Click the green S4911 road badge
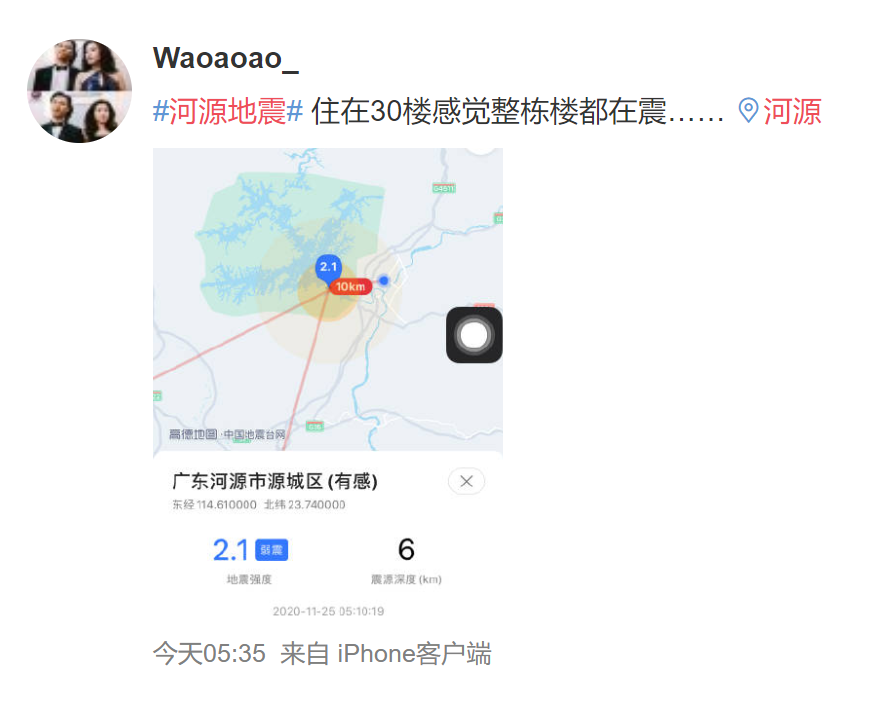The height and width of the screenshot is (711, 889). [443, 188]
